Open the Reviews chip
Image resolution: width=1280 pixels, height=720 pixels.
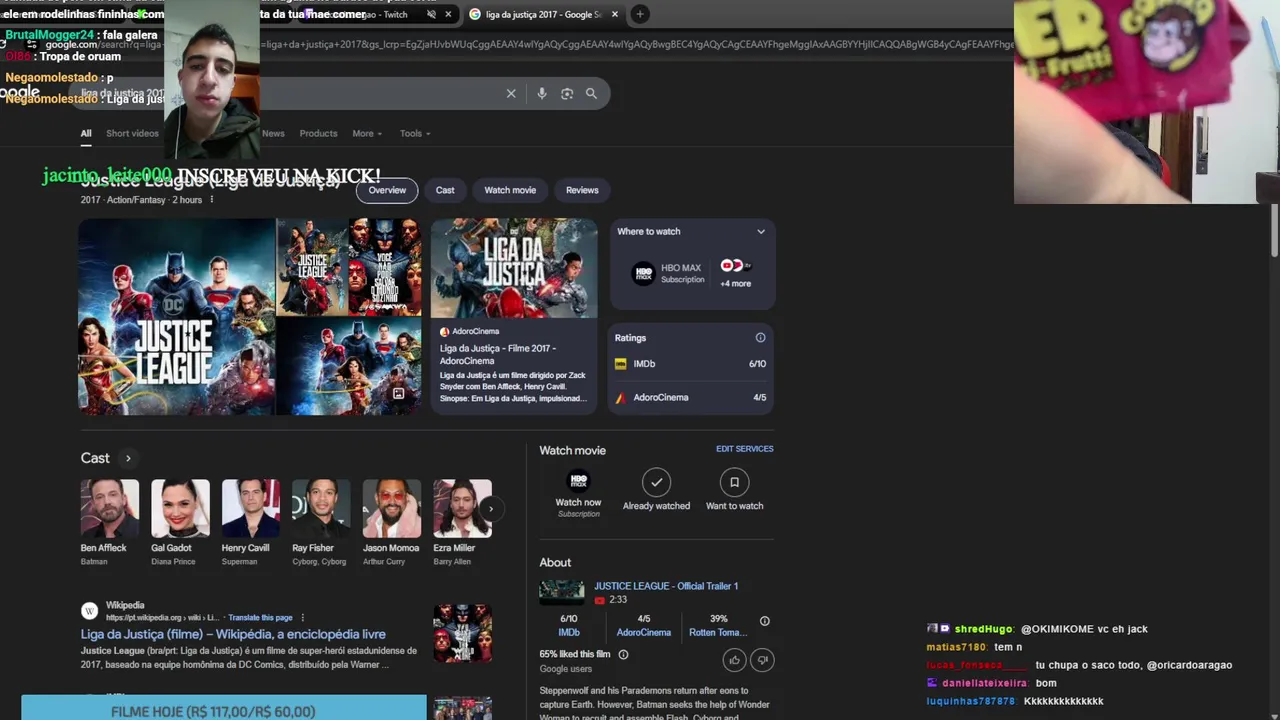pos(582,190)
